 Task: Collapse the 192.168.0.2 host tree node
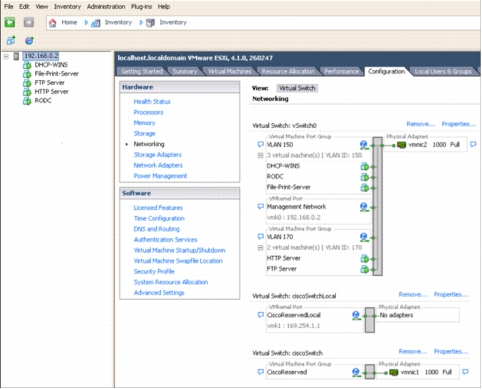tap(6, 56)
